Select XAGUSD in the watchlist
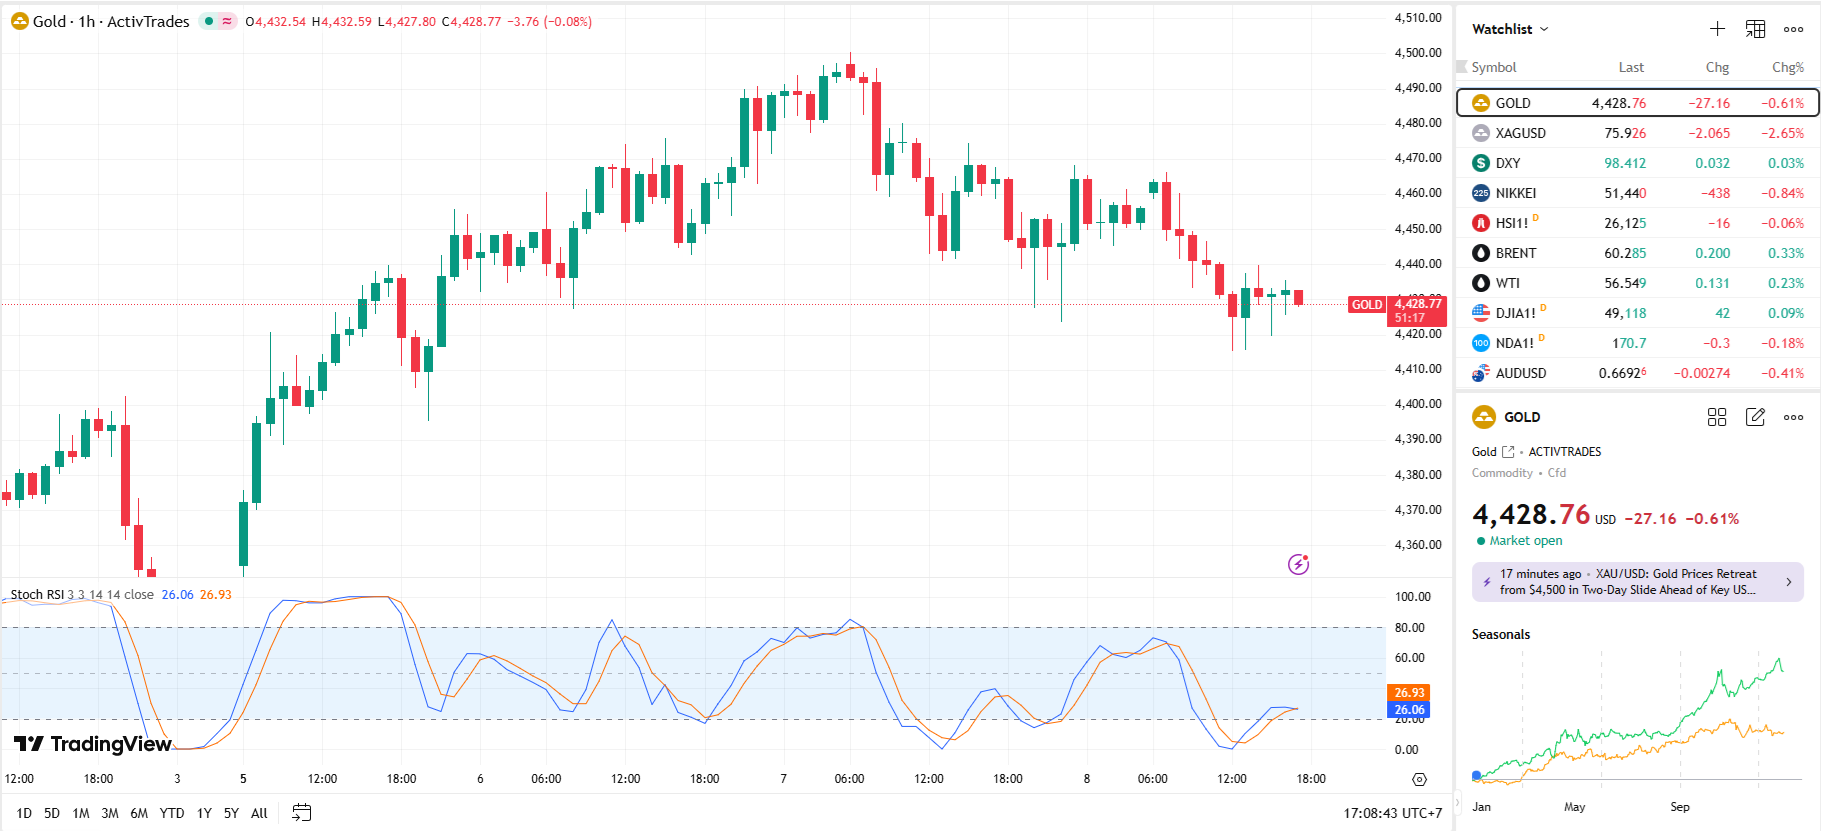This screenshot has width=1821, height=831. pyautogui.click(x=1520, y=133)
